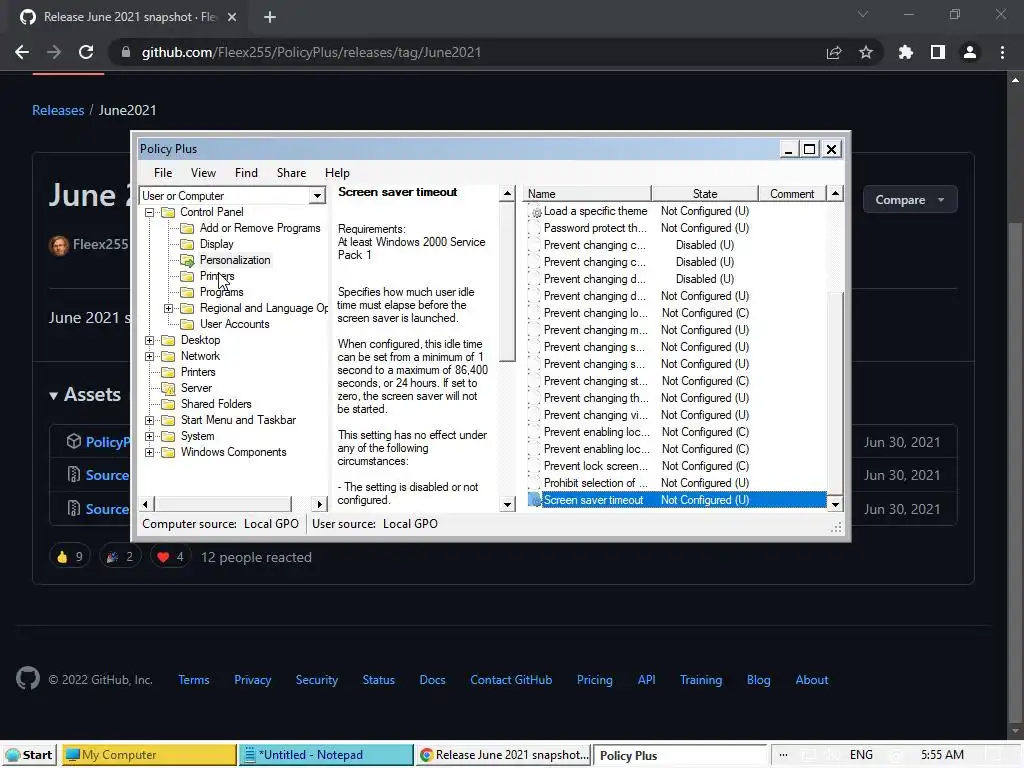This screenshot has width=1024, height=768.
Task: Select the Shared Folders tree item
Action: coord(216,404)
